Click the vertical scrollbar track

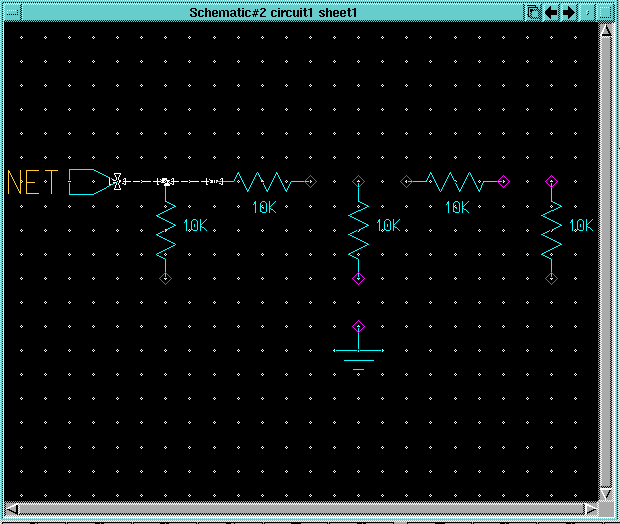pos(606,263)
